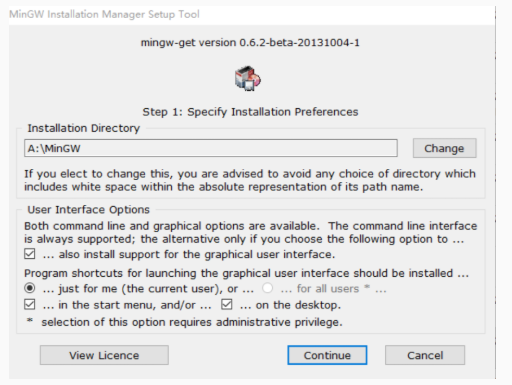Toggle the start menu shortcut checkbox
The image size is (512, 385).
(30, 305)
